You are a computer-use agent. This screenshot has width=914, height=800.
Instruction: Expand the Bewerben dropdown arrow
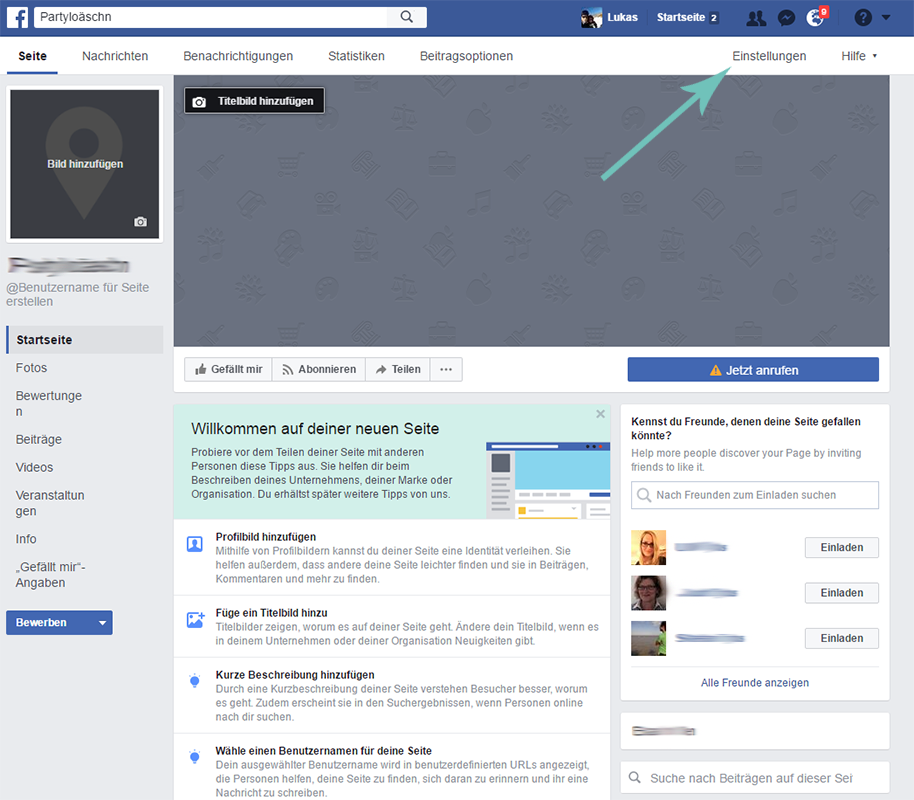[103, 623]
